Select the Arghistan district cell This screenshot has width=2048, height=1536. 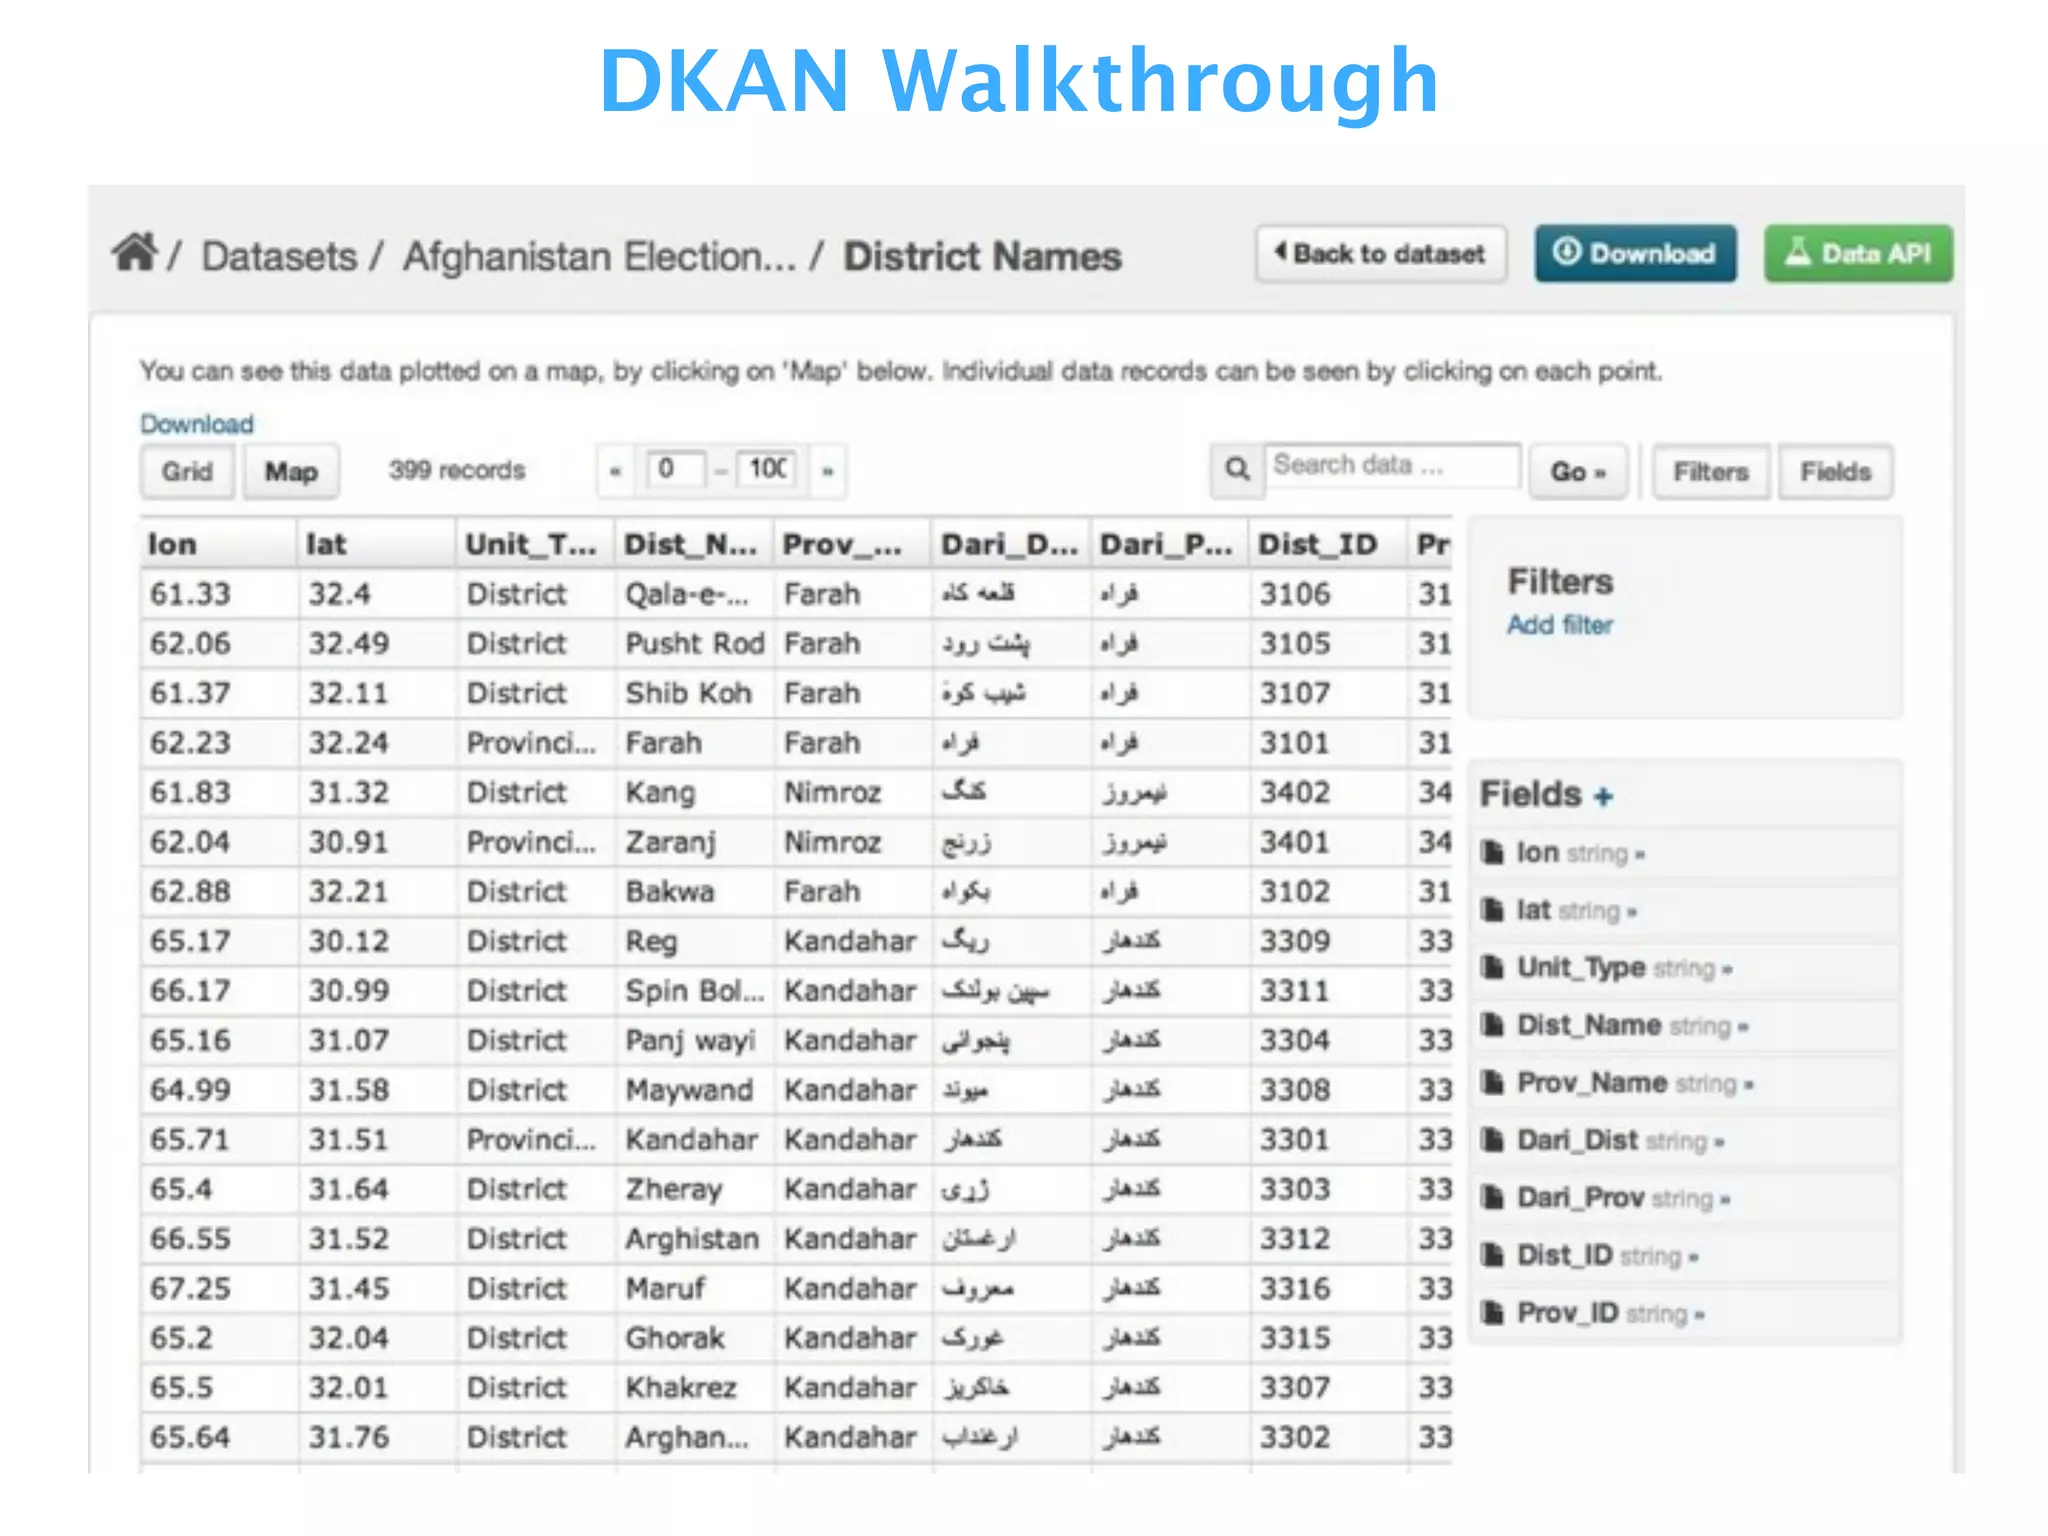click(x=694, y=1239)
